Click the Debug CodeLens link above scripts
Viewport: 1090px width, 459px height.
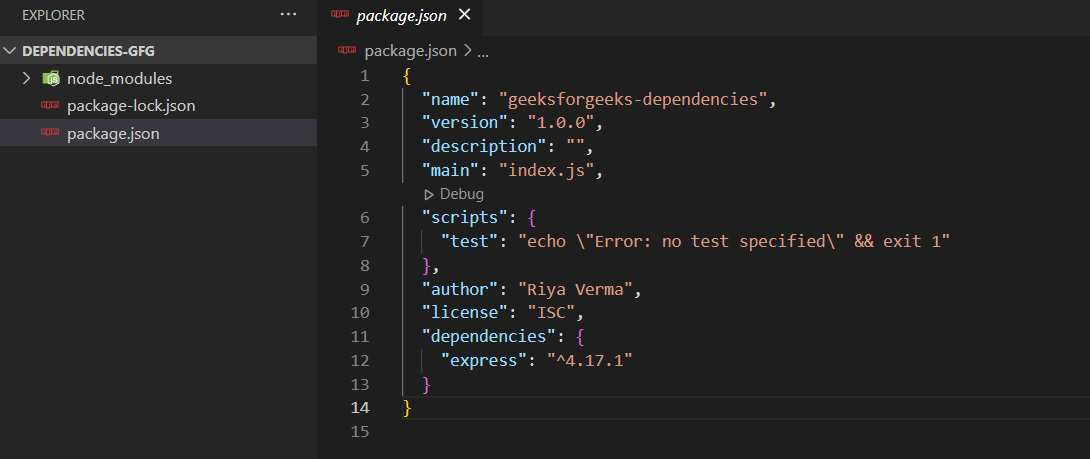(x=461, y=194)
